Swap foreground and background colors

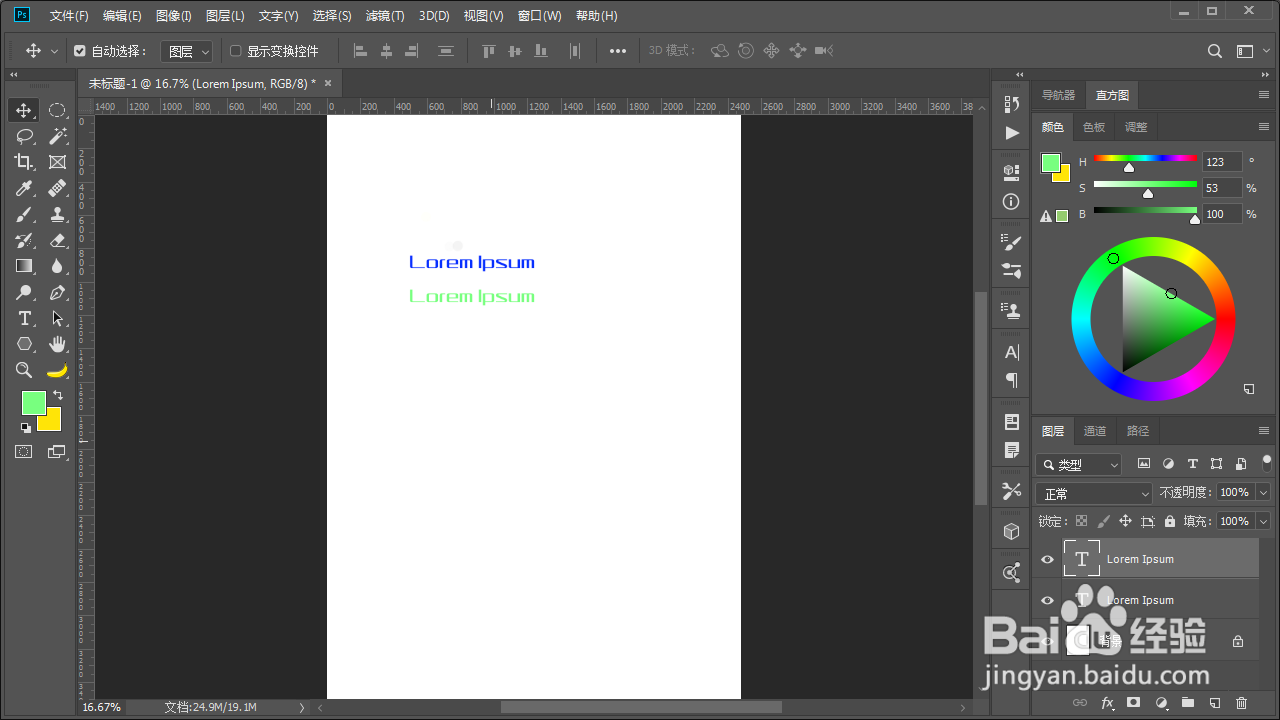click(x=58, y=395)
